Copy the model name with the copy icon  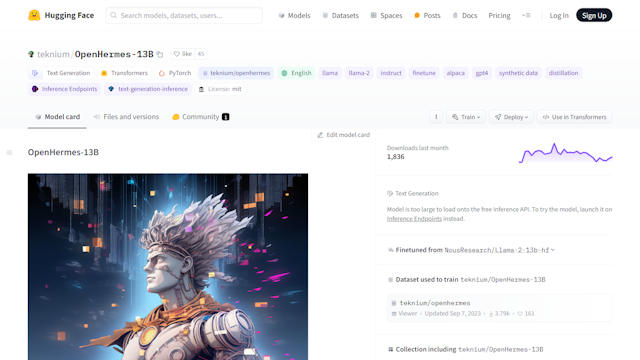(x=160, y=54)
